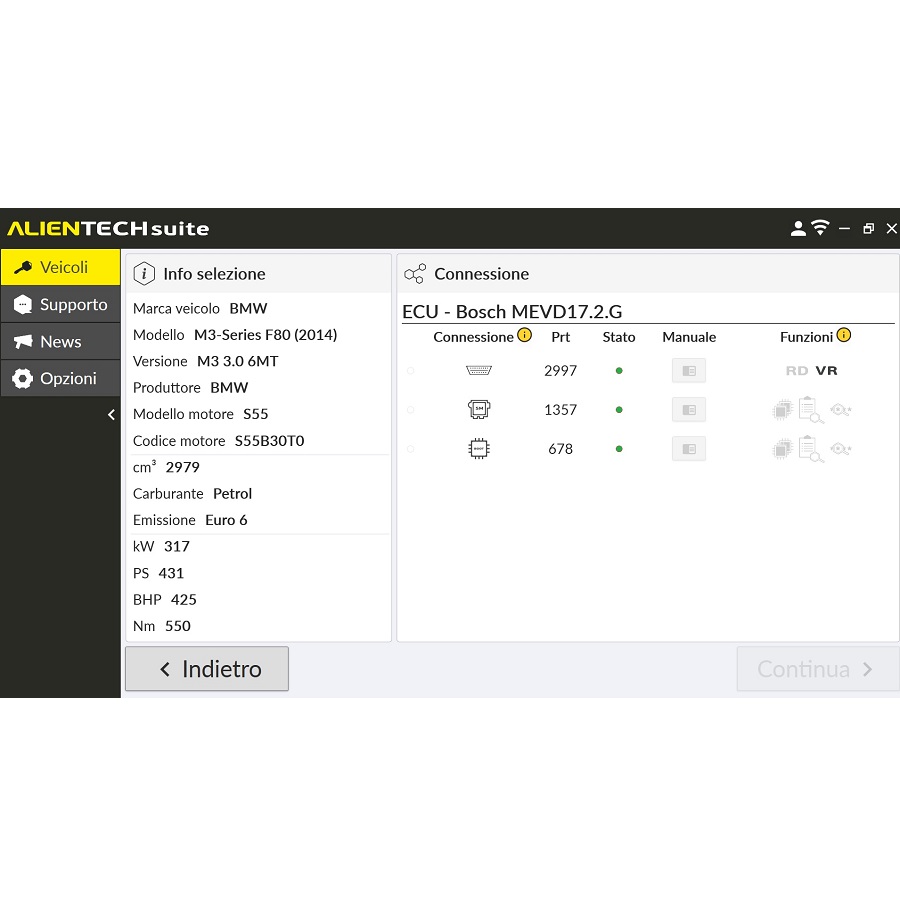
Task: Click the bench SM connection icon
Action: pos(479,409)
